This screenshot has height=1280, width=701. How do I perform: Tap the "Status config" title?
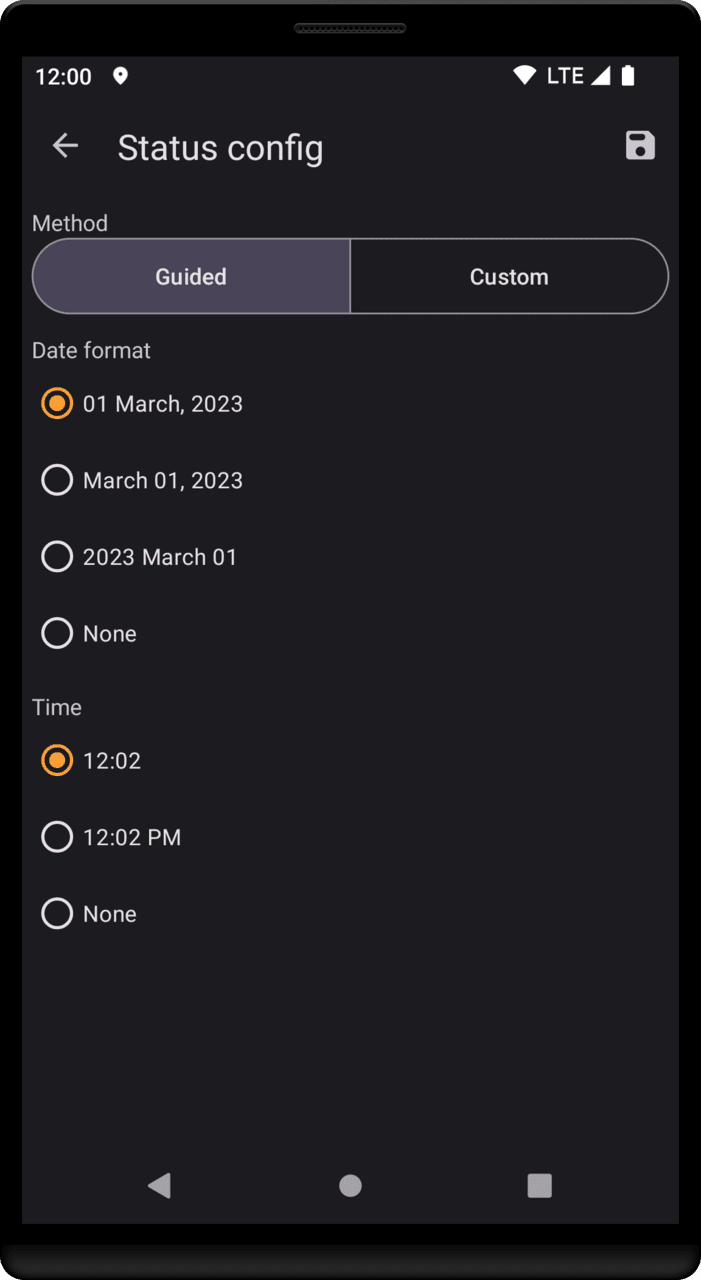point(220,148)
